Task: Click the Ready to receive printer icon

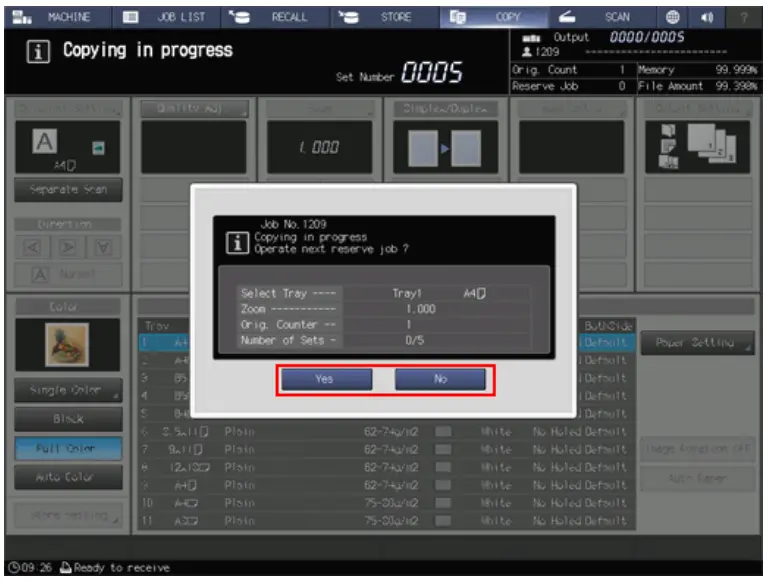Action: click(65, 568)
